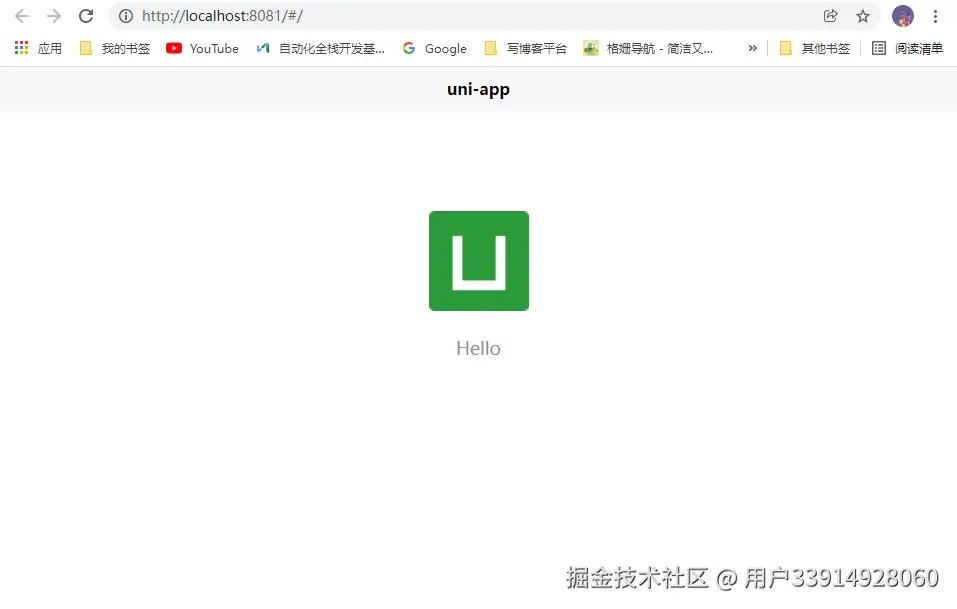Click the share page icon
The width and height of the screenshot is (957, 609).
830,16
